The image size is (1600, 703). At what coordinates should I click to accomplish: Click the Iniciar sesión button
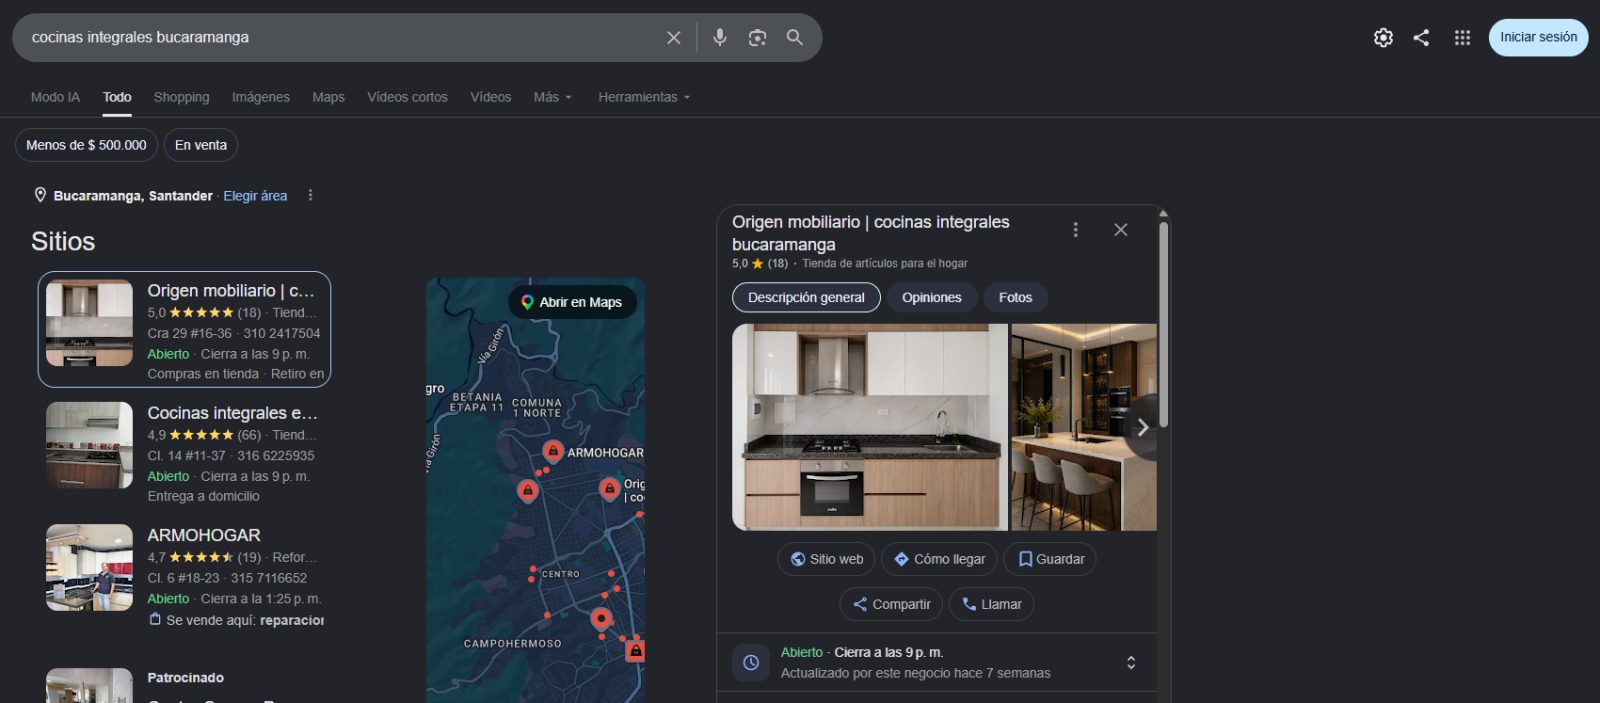pyautogui.click(x=1538, y=37)
